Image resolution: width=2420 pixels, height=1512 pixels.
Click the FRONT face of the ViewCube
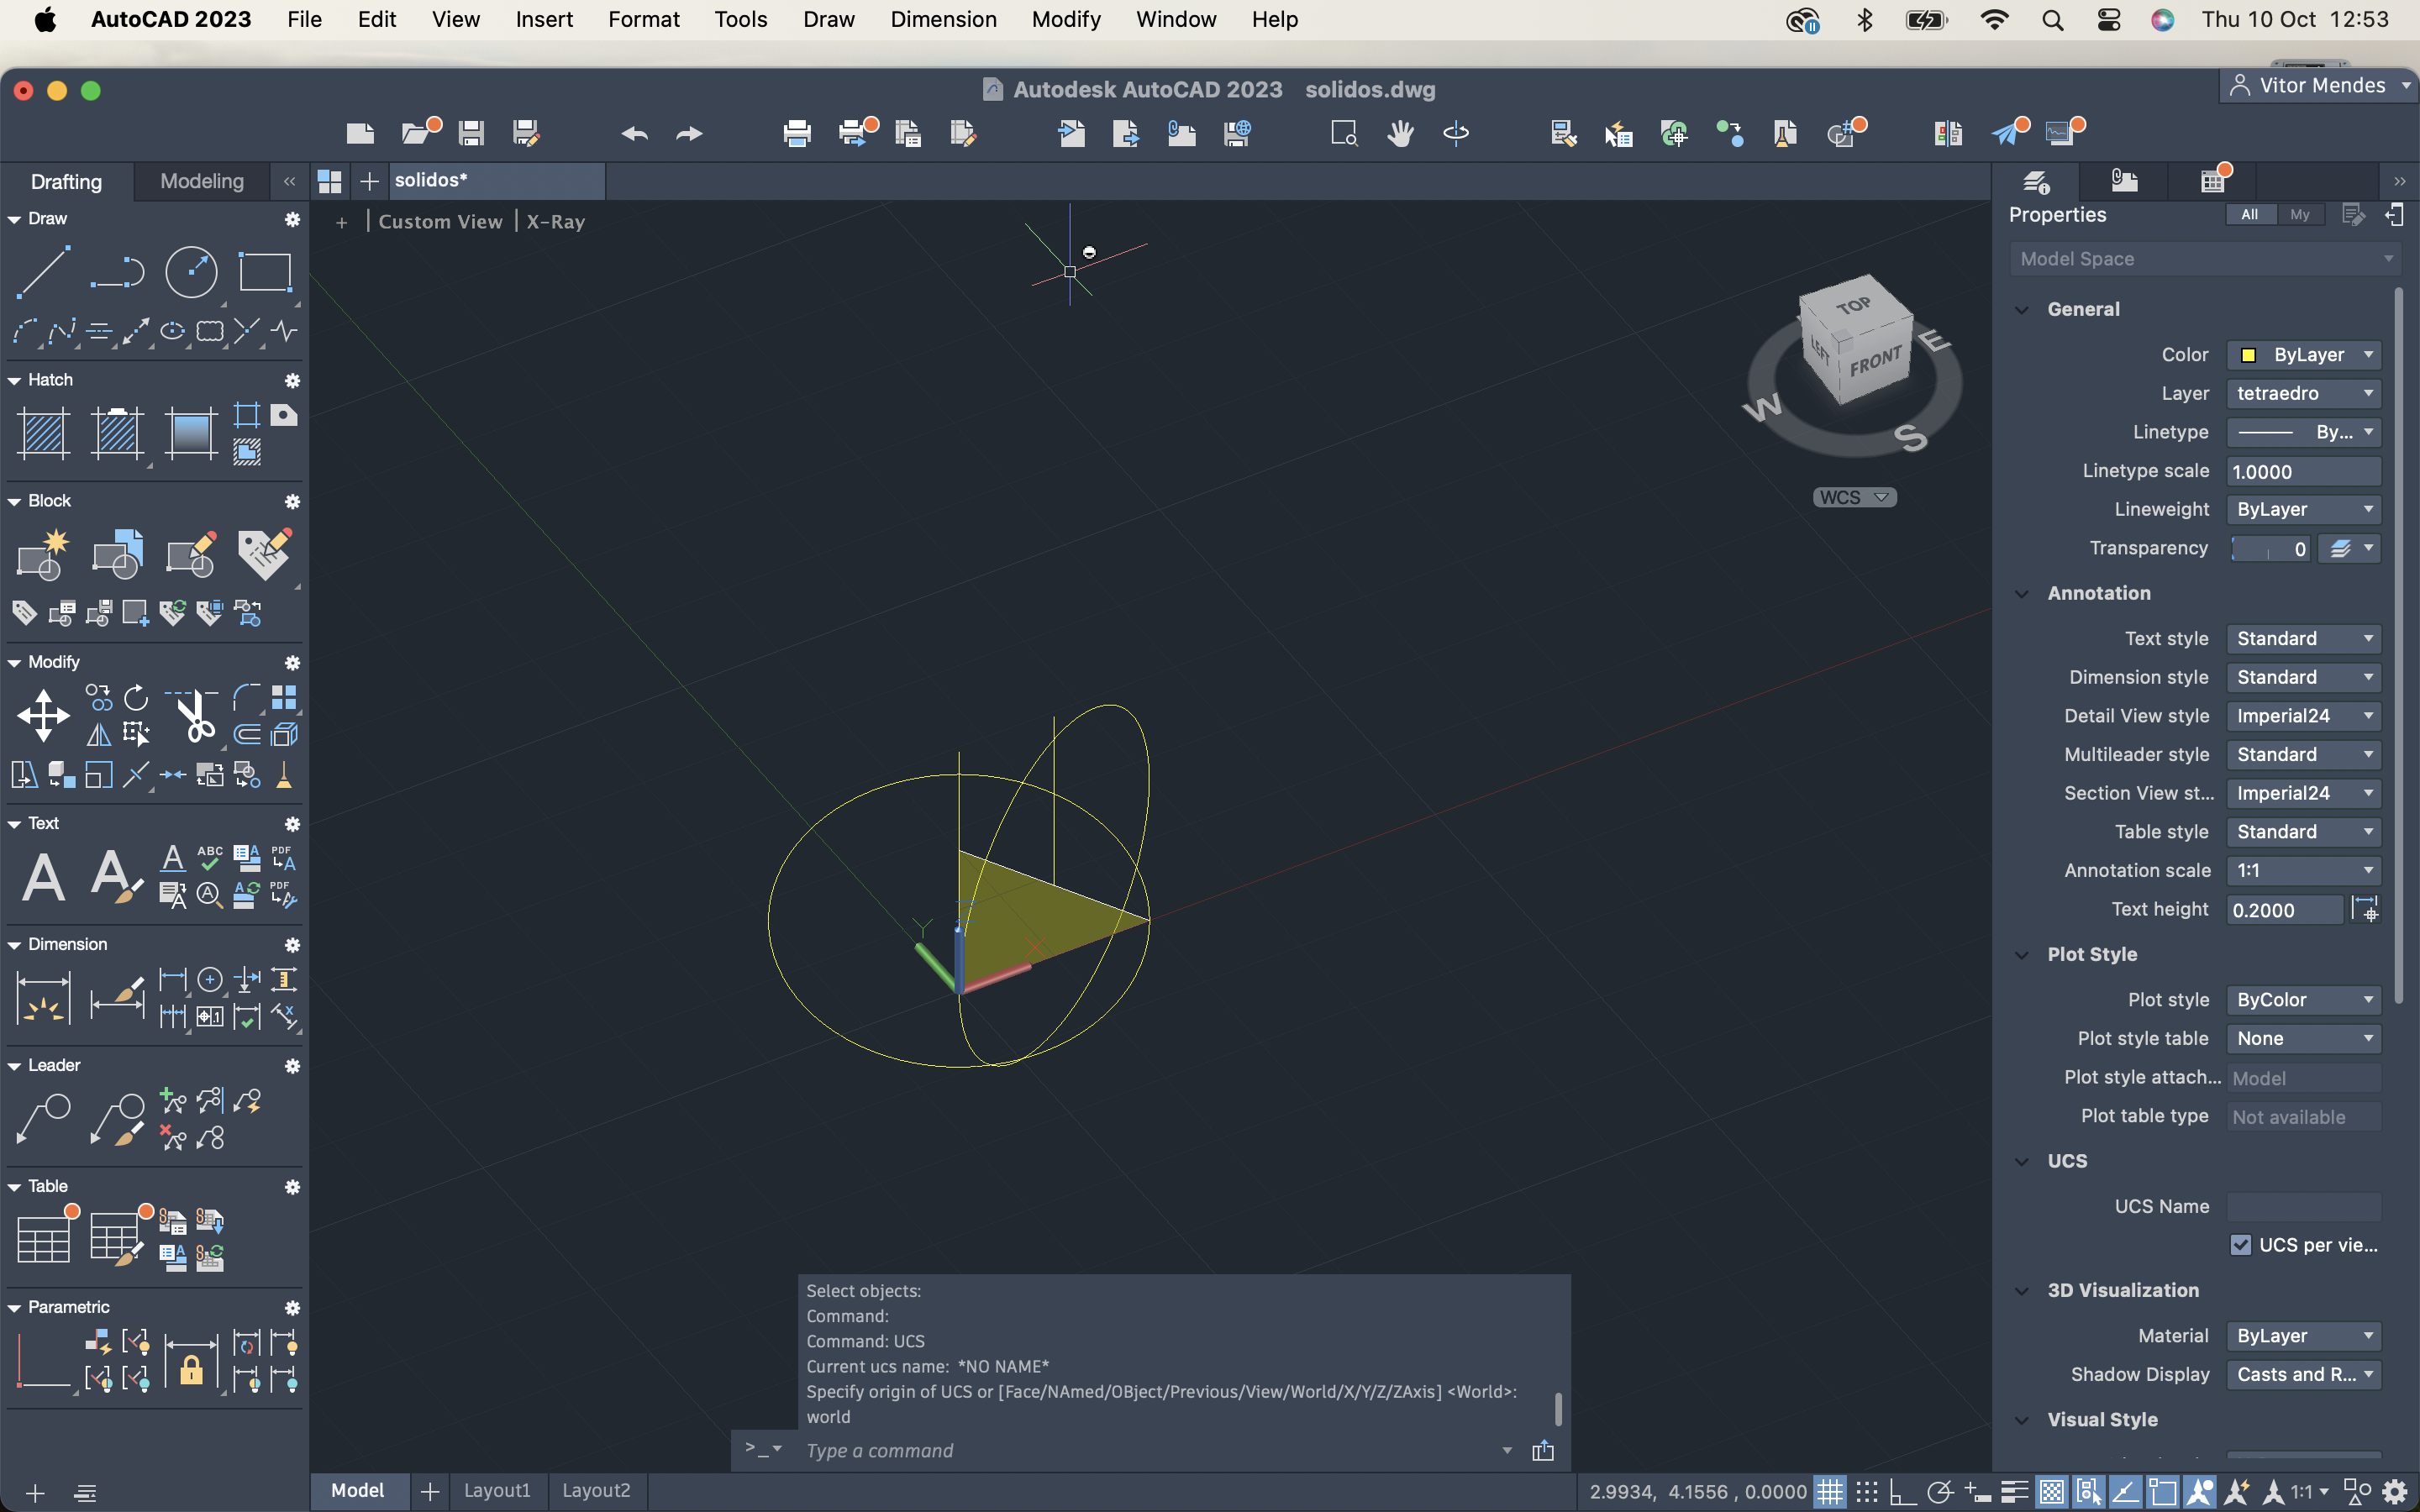point(1875,361)
